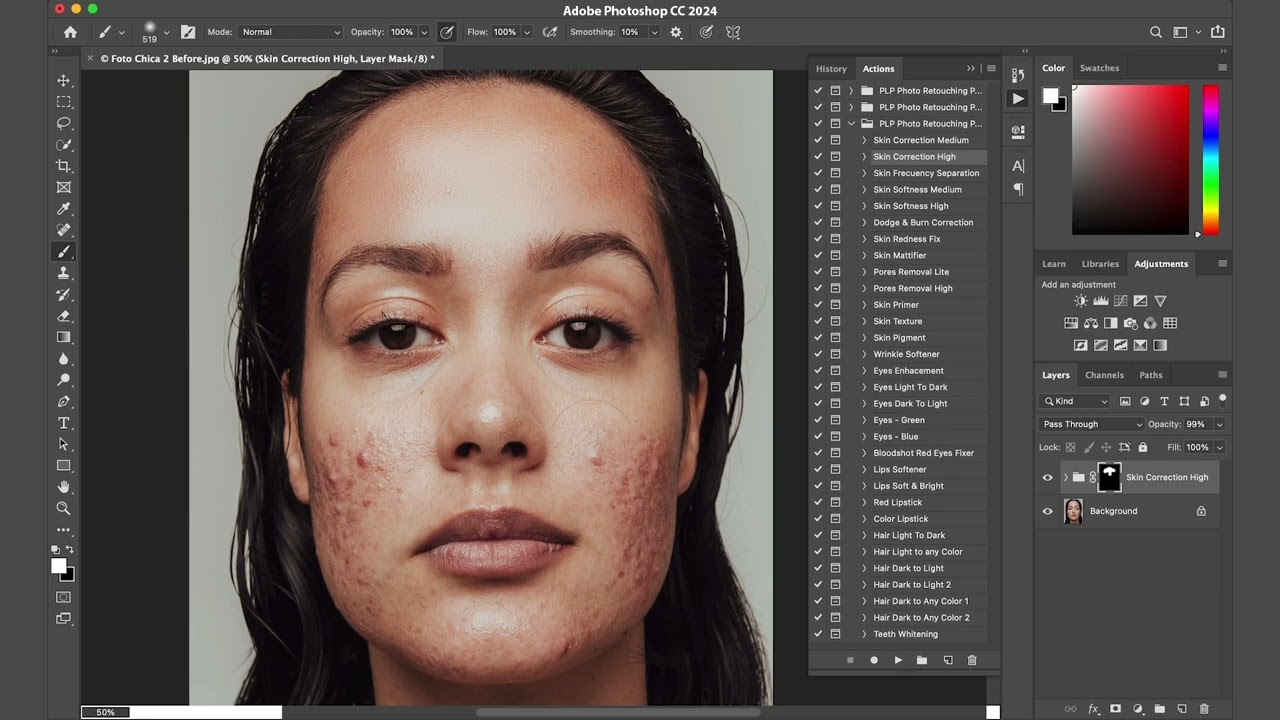This screenshot has width=1280, height=720.
Task: Toggle checkmark for Red Lipstick action
Action: tap(818, 502)
